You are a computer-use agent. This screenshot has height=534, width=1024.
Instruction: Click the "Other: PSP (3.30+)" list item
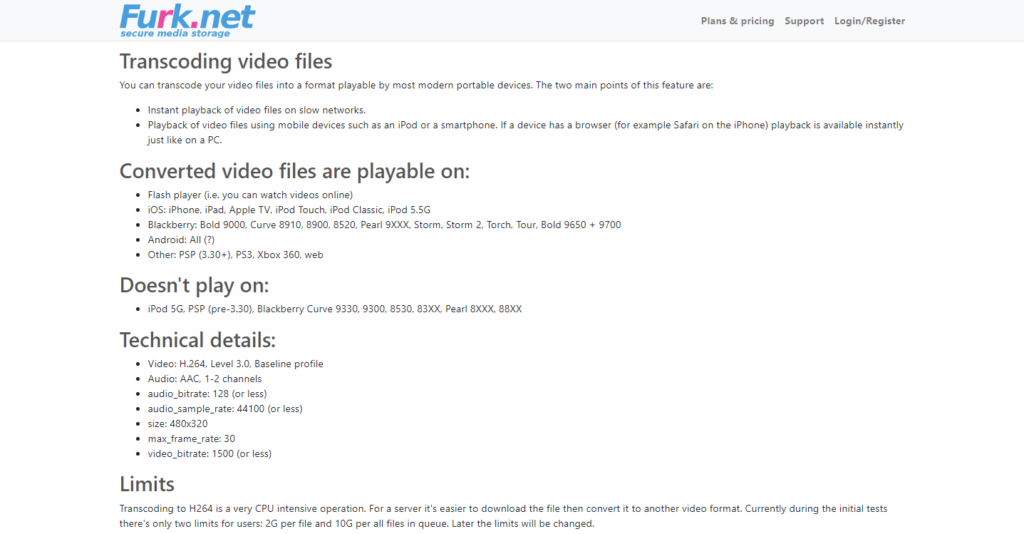coord(235,255)
